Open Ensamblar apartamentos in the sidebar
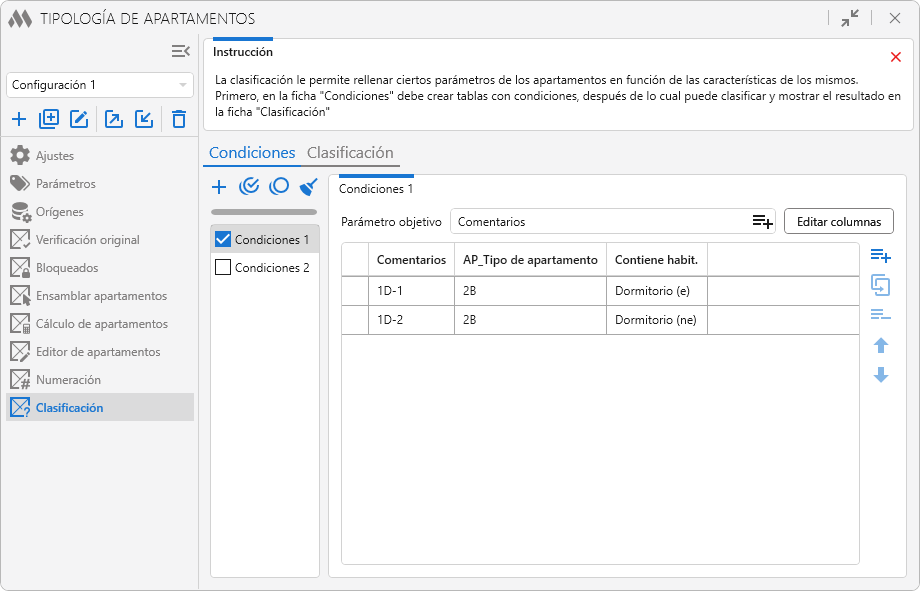 pos(101,296)
